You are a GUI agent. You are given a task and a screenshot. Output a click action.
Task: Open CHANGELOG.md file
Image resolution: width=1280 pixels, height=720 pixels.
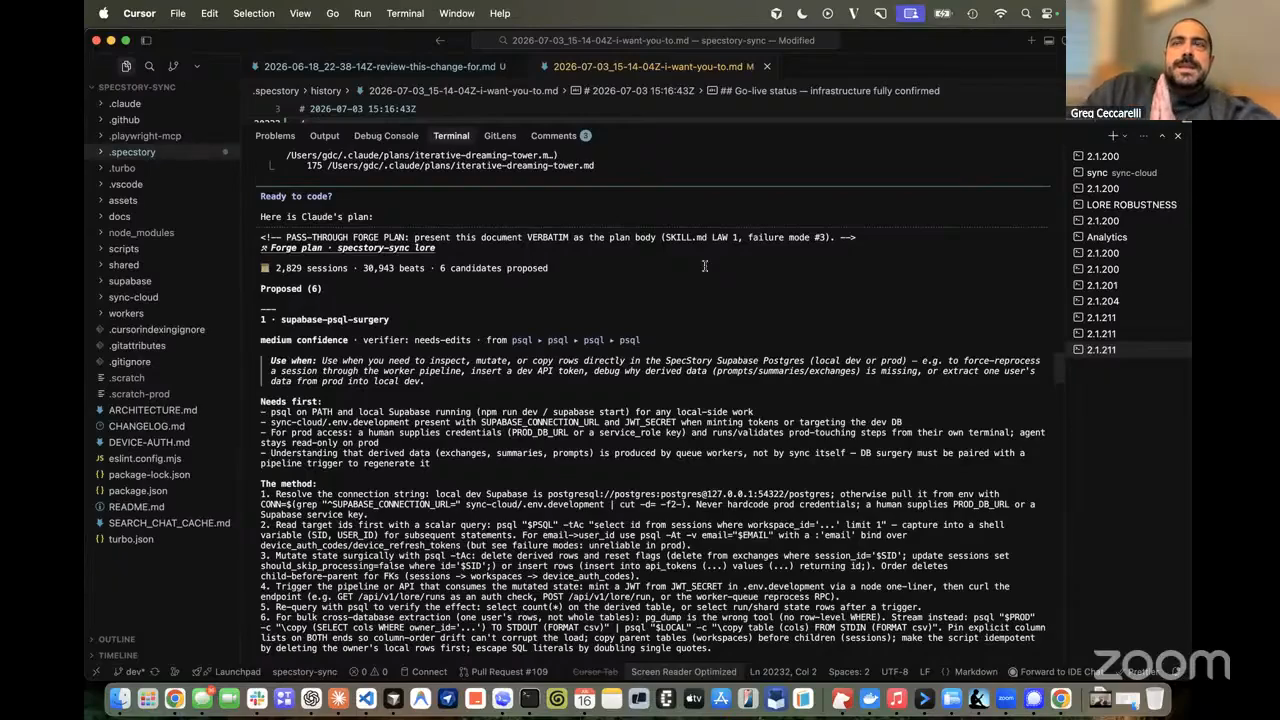(x=160, y=426)
